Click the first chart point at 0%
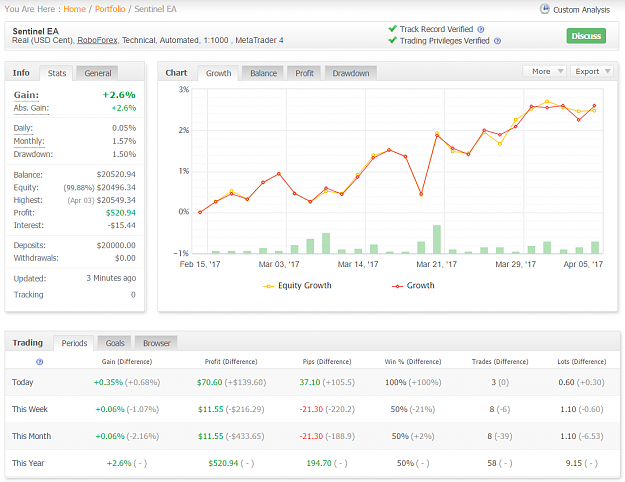The image size is (625, 482). coord(200,212)
